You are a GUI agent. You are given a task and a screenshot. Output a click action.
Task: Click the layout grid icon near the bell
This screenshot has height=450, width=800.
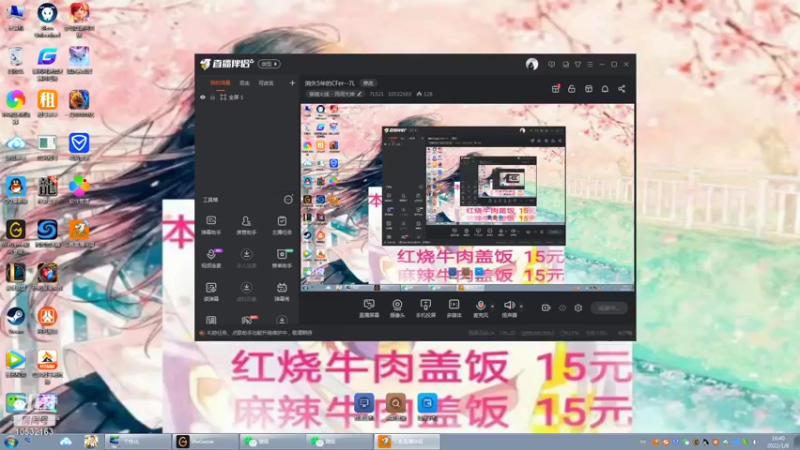tap(588, 89)
